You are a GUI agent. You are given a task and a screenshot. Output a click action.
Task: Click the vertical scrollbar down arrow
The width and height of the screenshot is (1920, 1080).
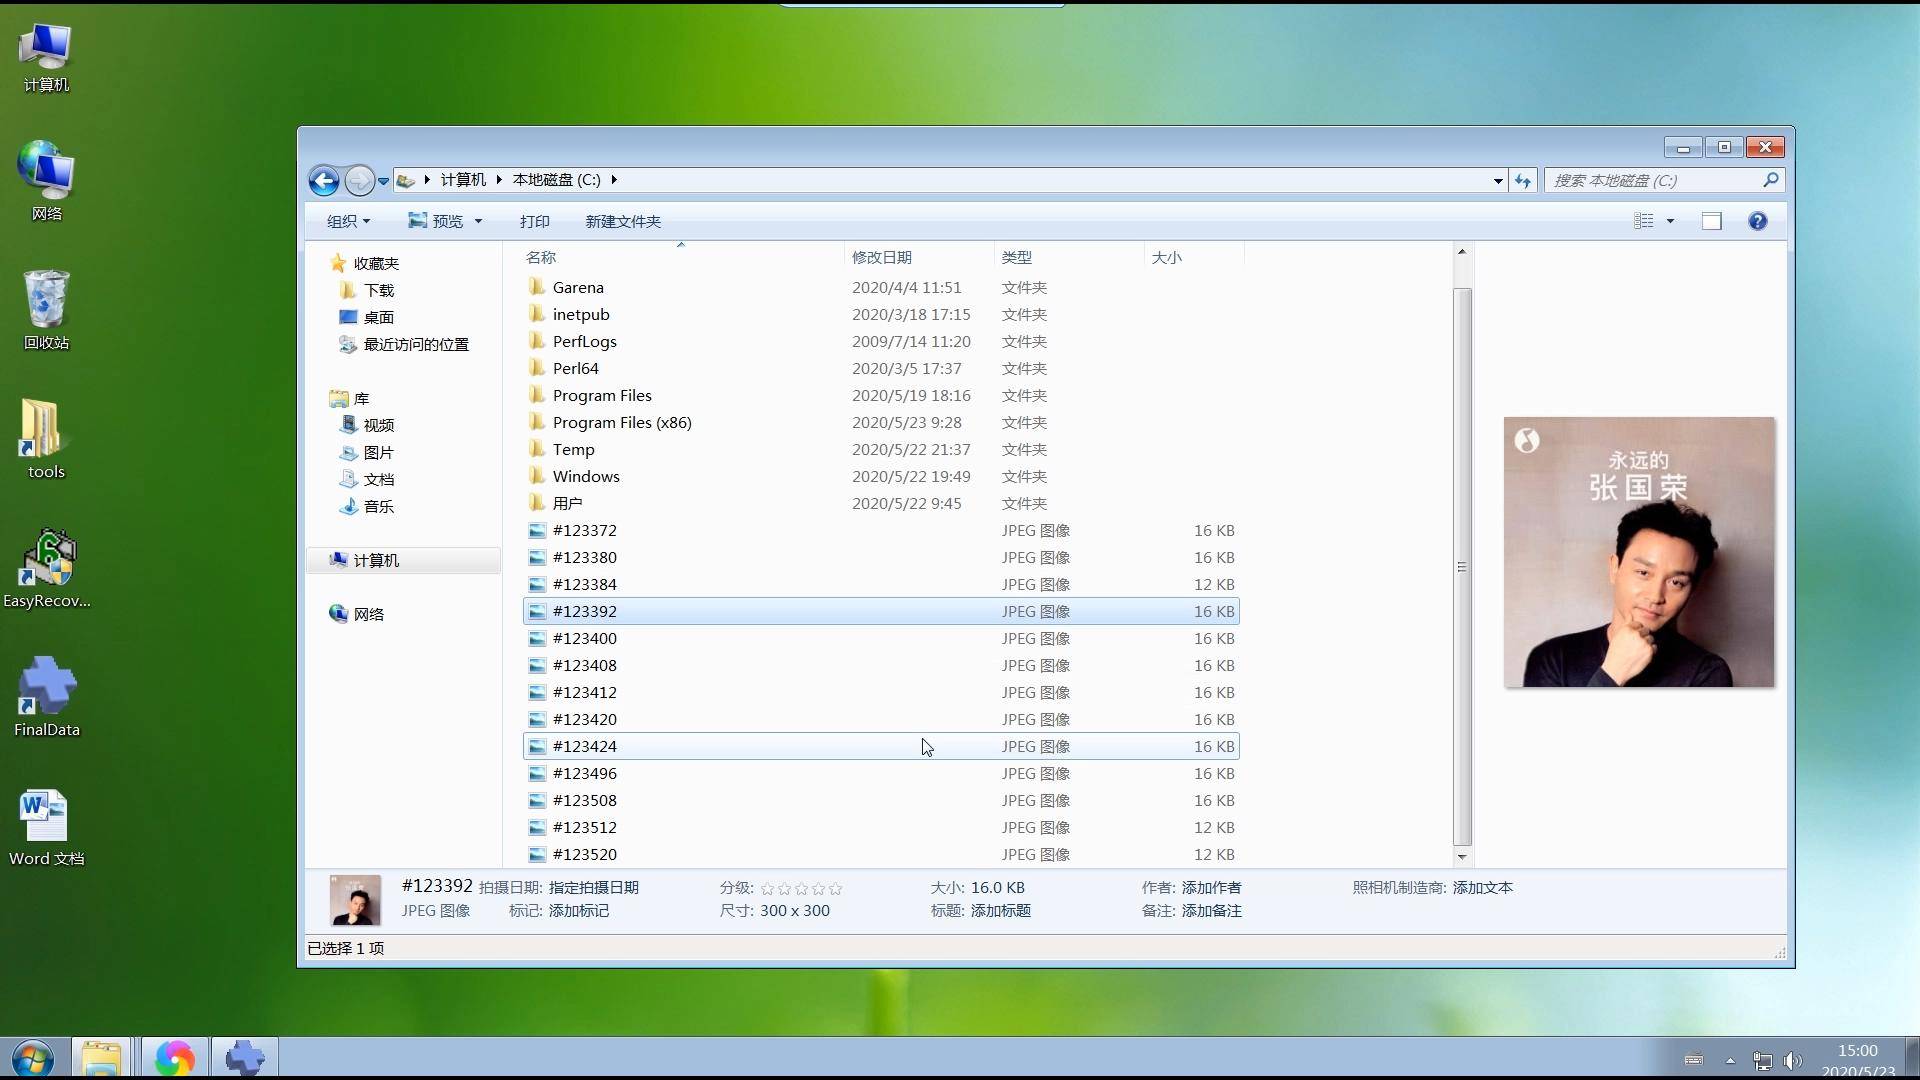1461,857
